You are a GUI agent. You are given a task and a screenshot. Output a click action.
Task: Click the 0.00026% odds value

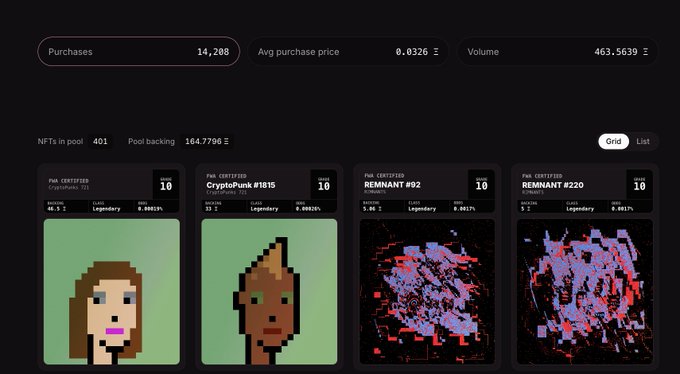click(308, 209)
